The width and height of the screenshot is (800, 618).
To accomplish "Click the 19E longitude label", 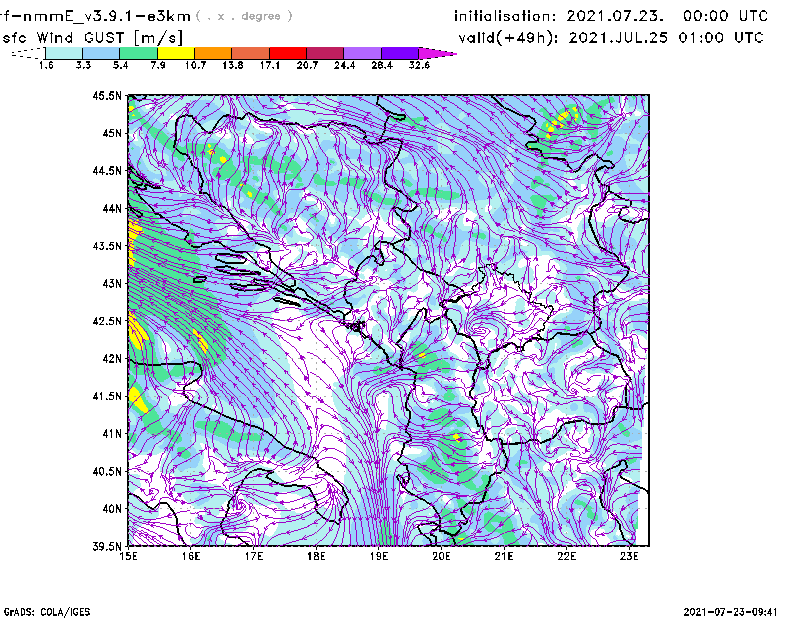I will pos(379,556).
